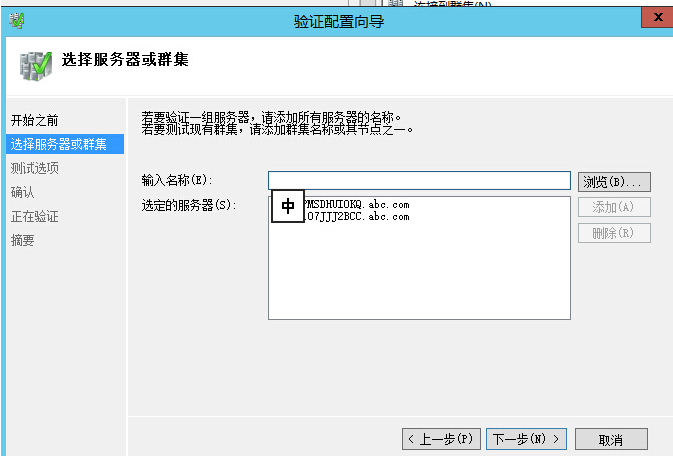Open the 测试选项 step
Screen dimensions: 673x456
(34, 168)
